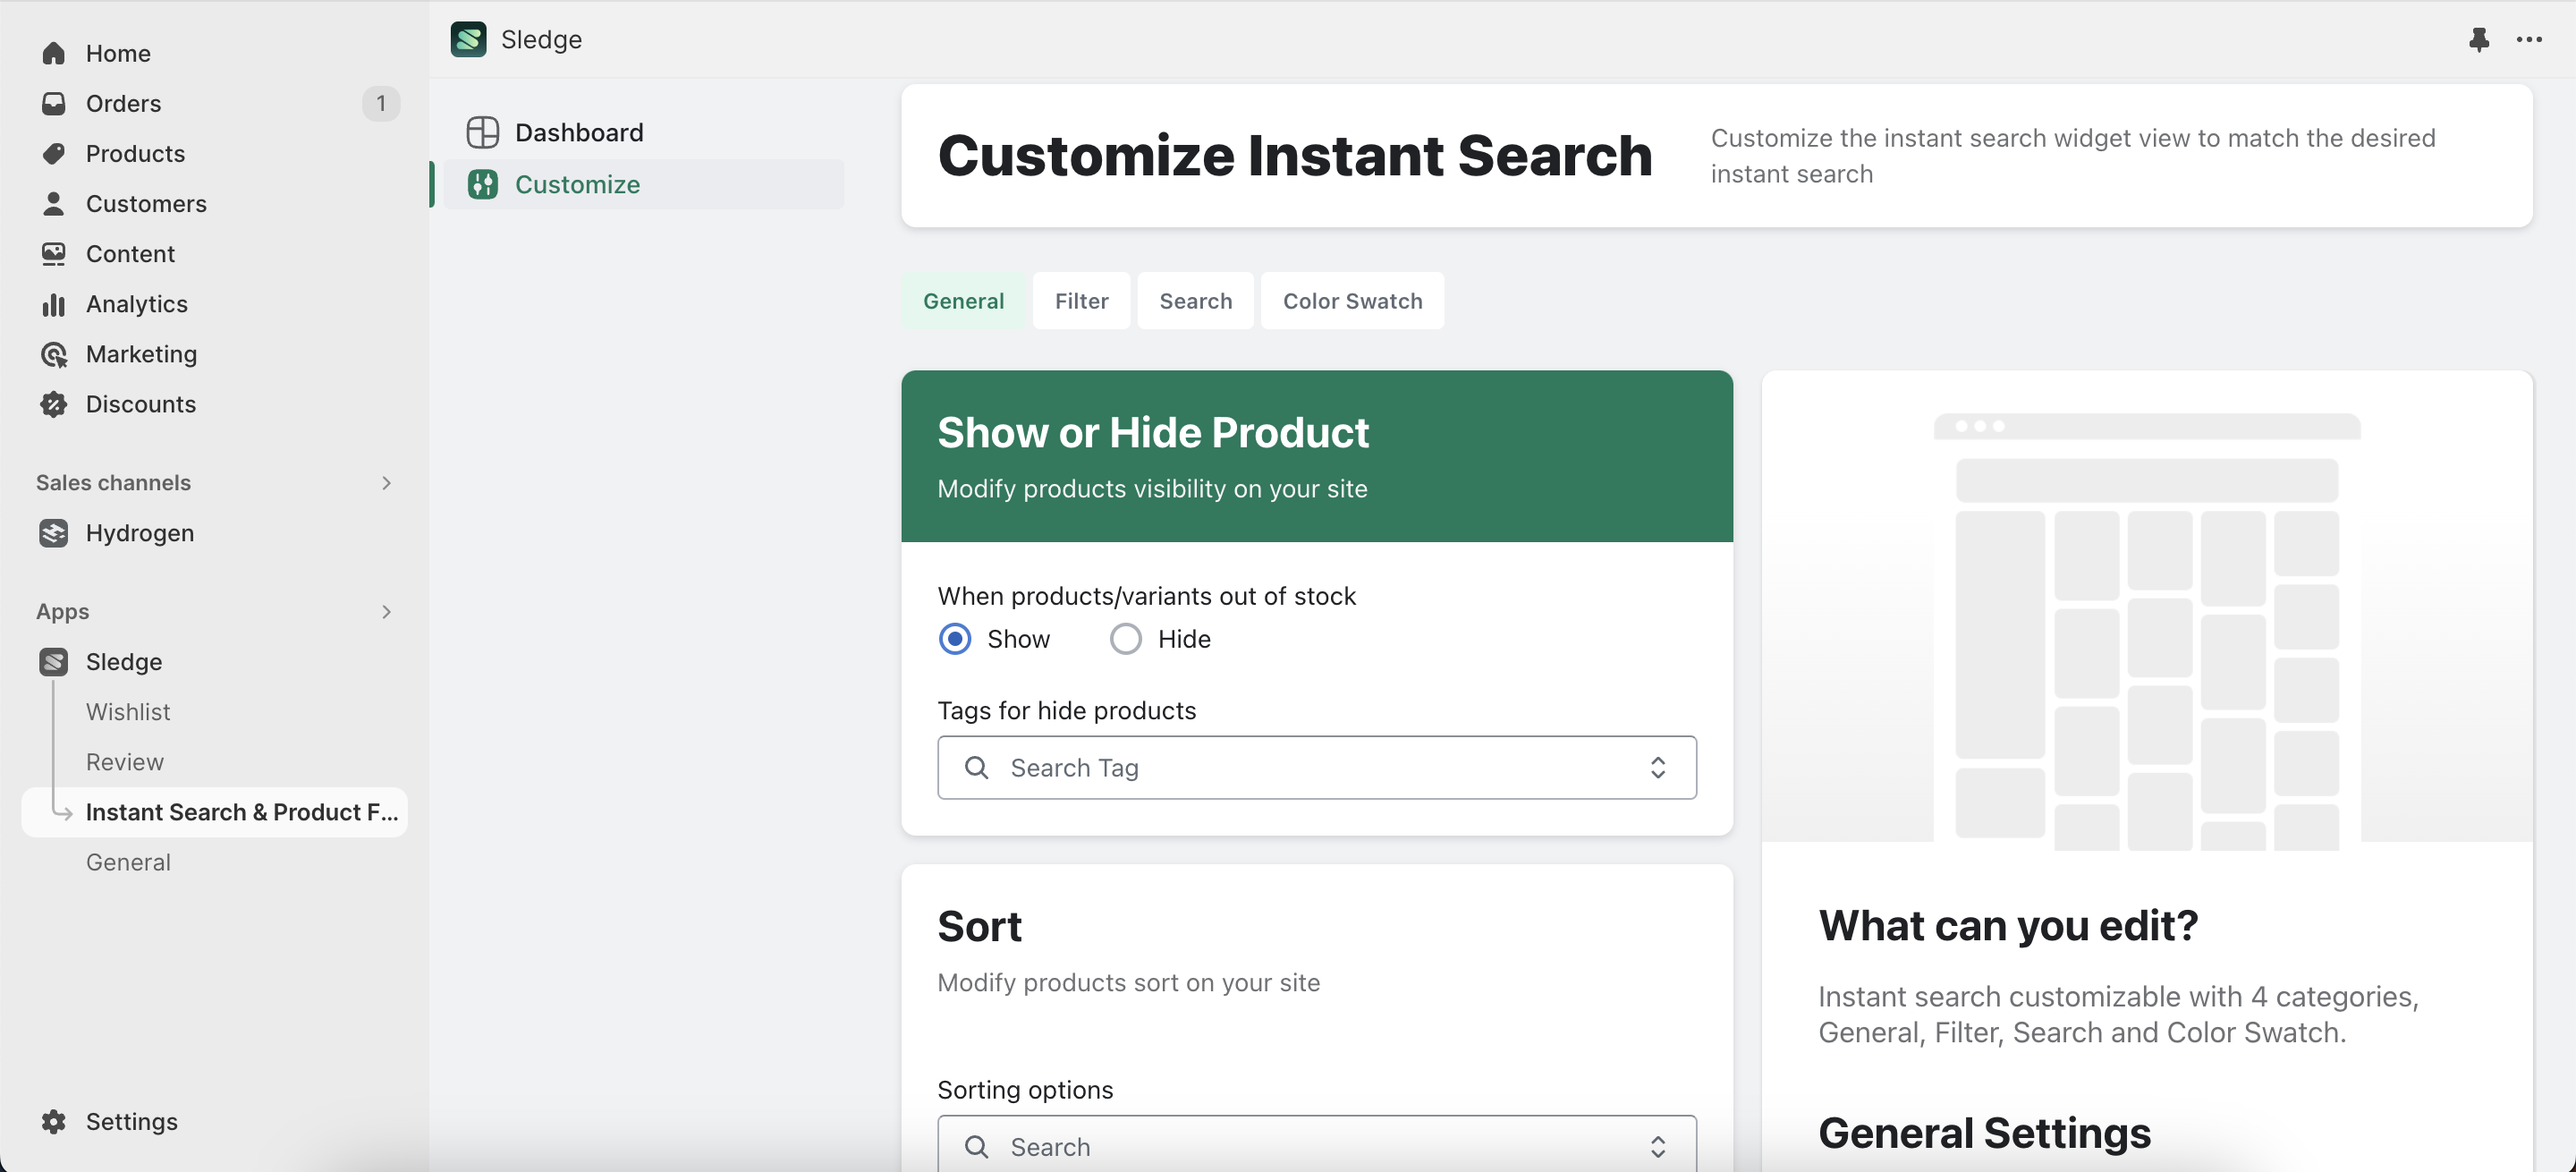The image size is (2576, 1172).
Task: Open Orders via inbox icon
Action: click(54, 103)
